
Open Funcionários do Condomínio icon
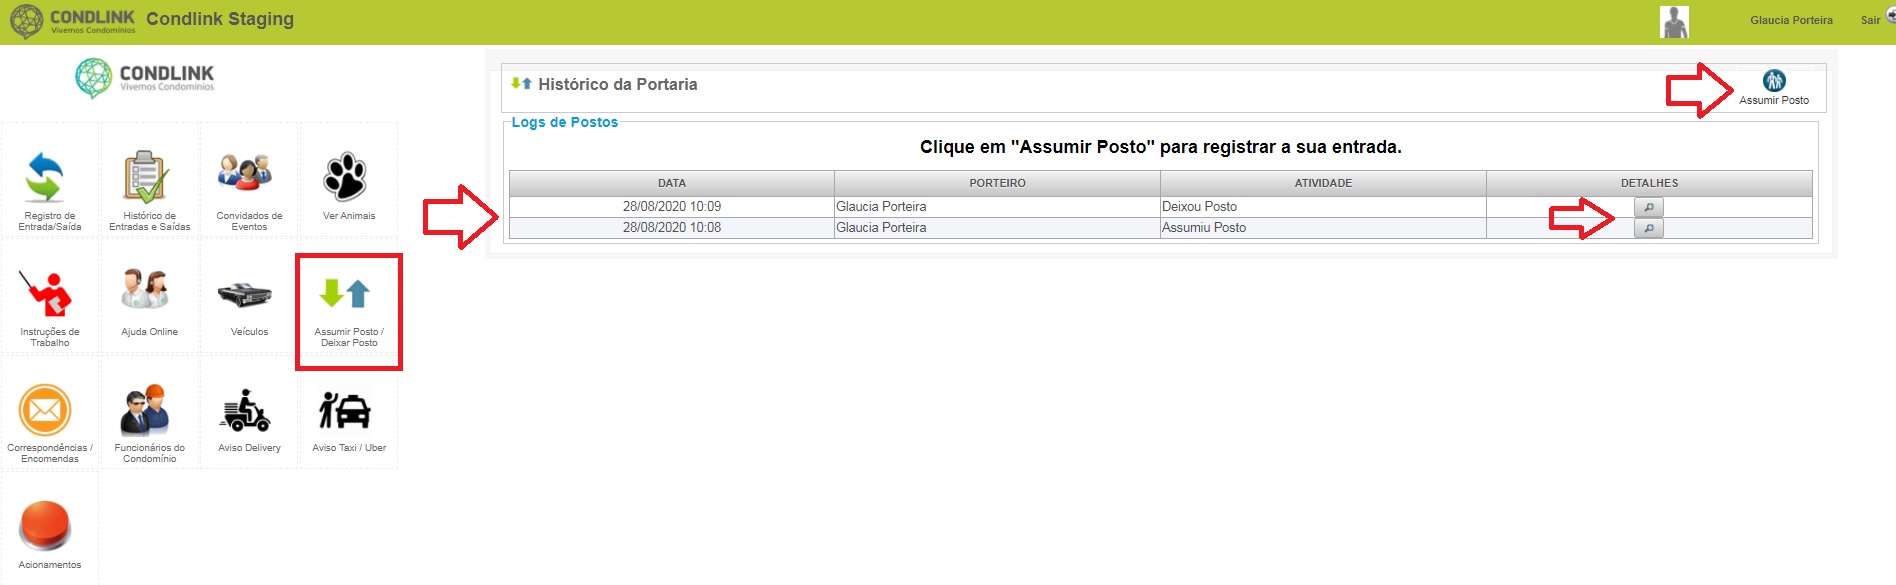click(146, 408)
